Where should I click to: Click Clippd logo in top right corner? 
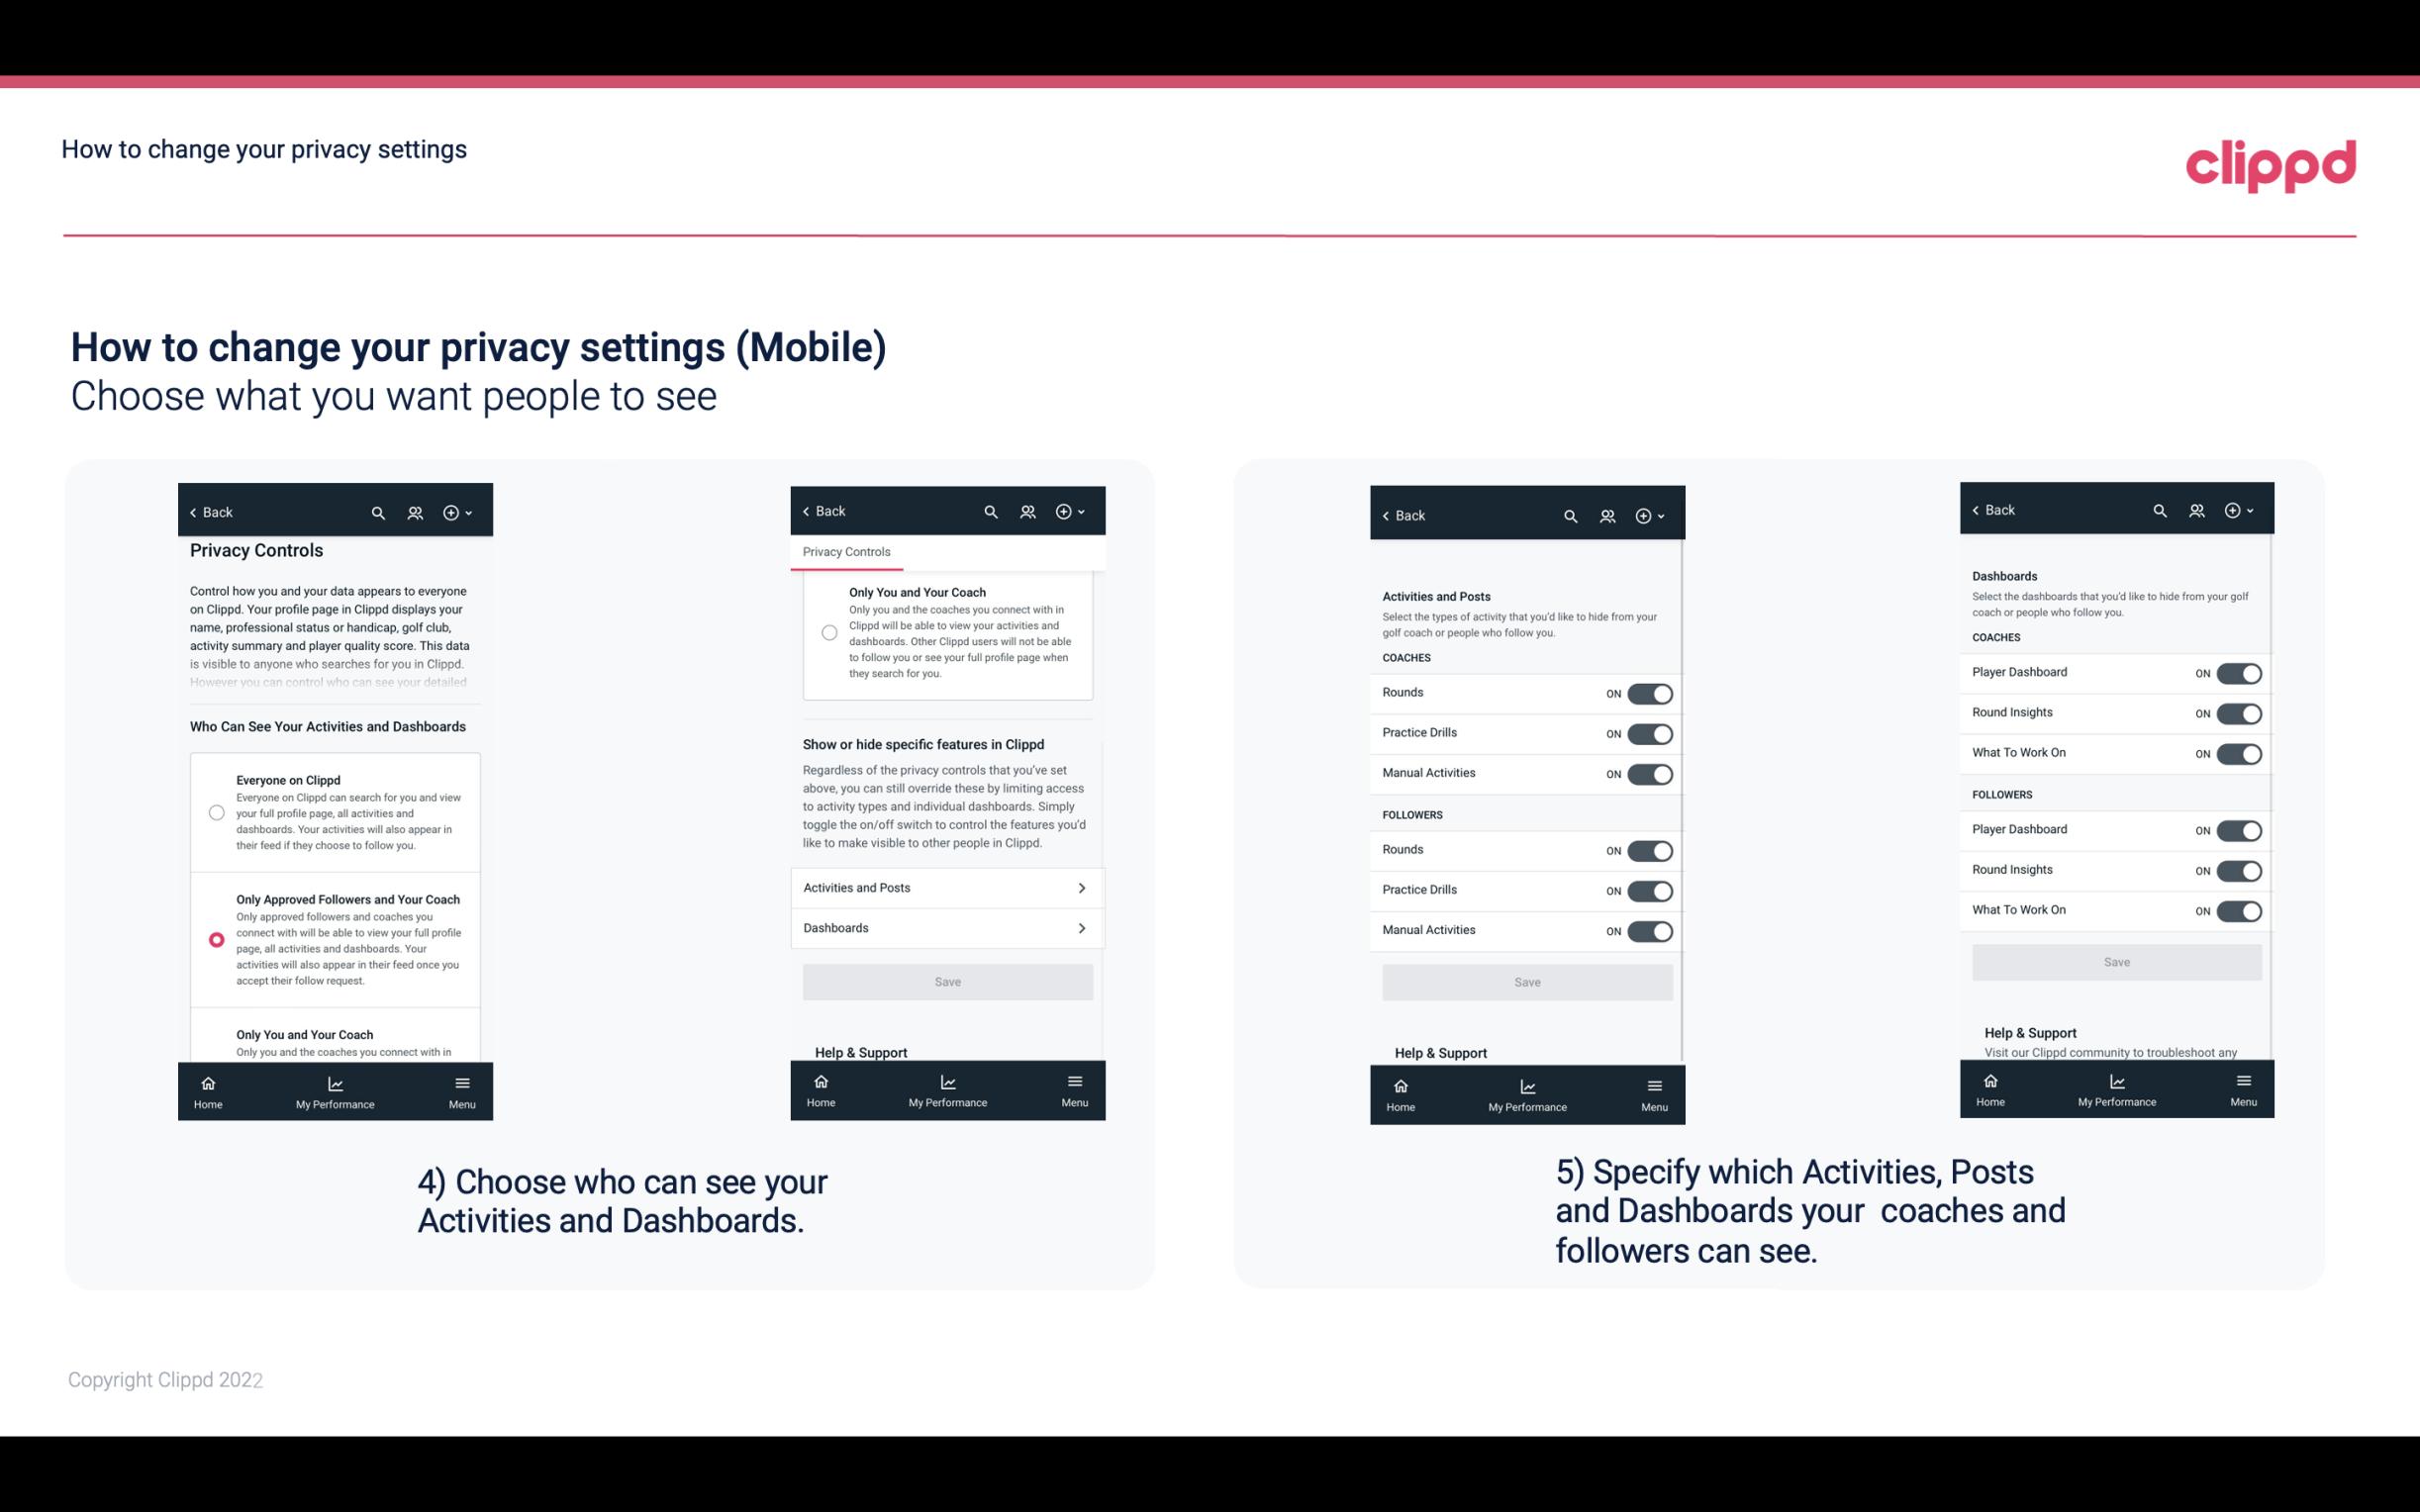(x=2271, y=163)
